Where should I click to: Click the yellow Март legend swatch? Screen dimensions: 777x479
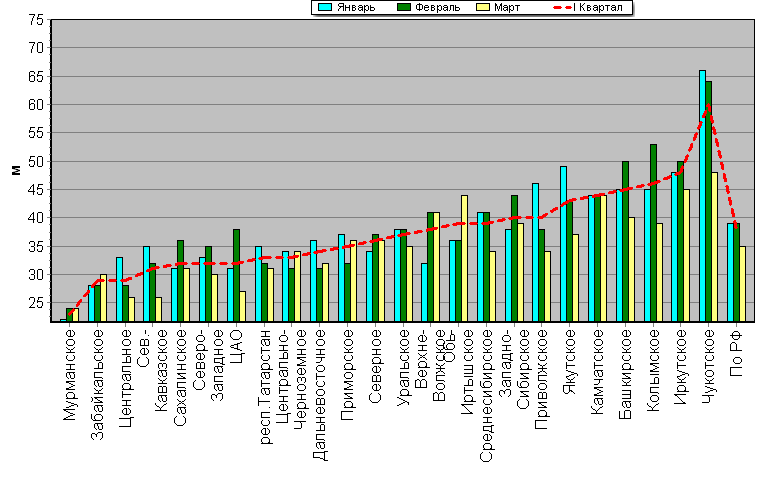pos(483,7)
